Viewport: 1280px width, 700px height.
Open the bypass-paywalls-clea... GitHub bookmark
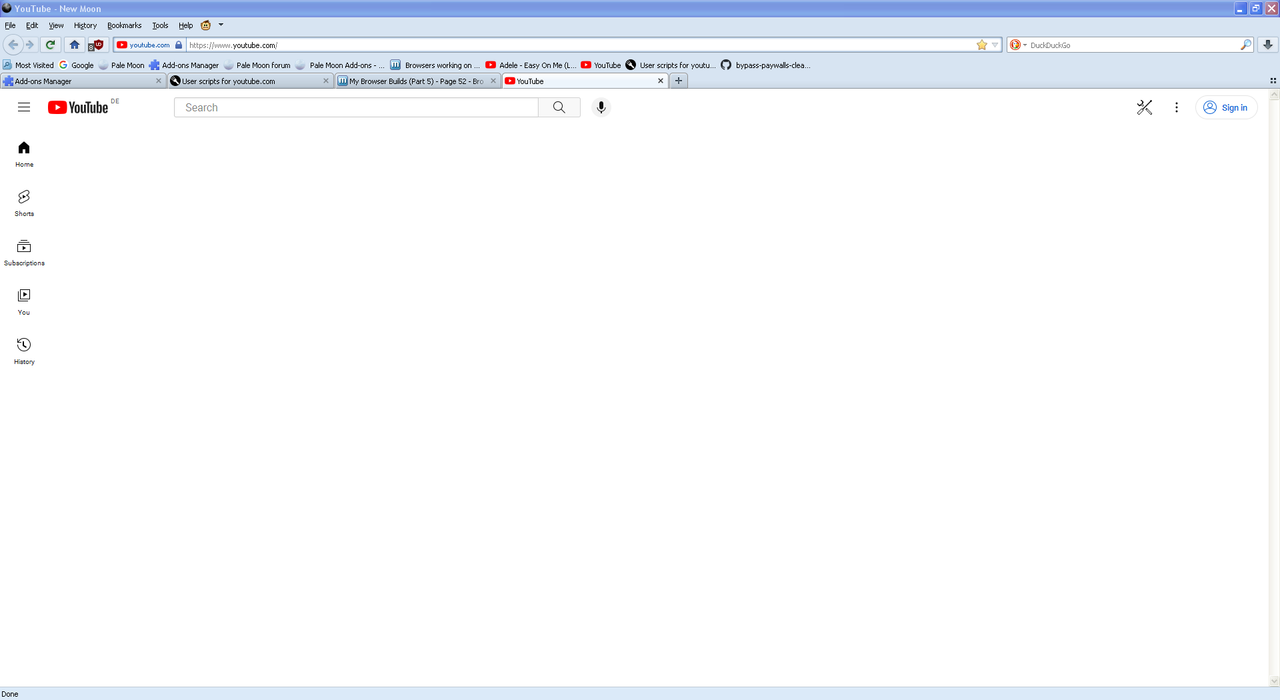click(x=766, y=65)
